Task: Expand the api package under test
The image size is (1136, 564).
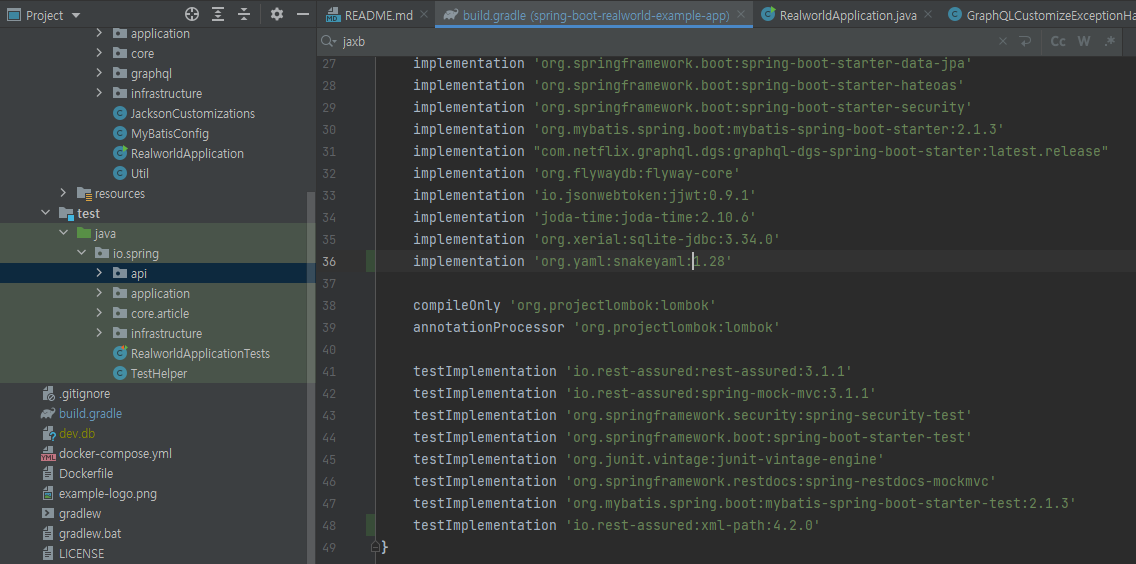Action: tap(99, 273)
